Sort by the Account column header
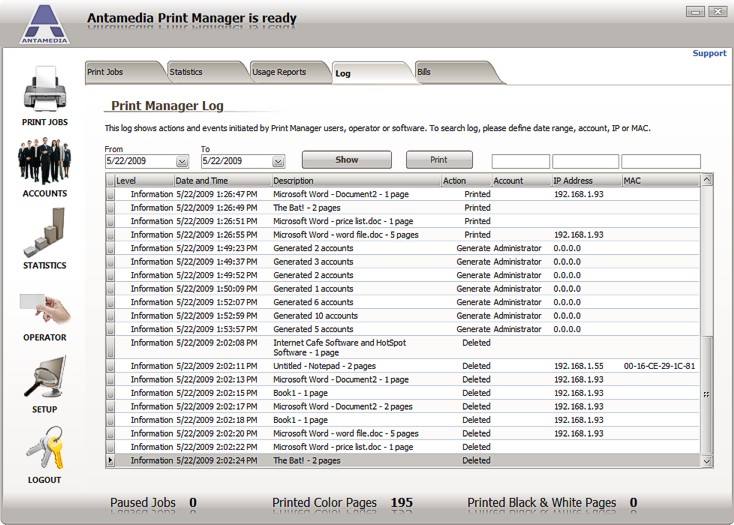The height and width of the screenshot is (525, 734). coord(521,181)
